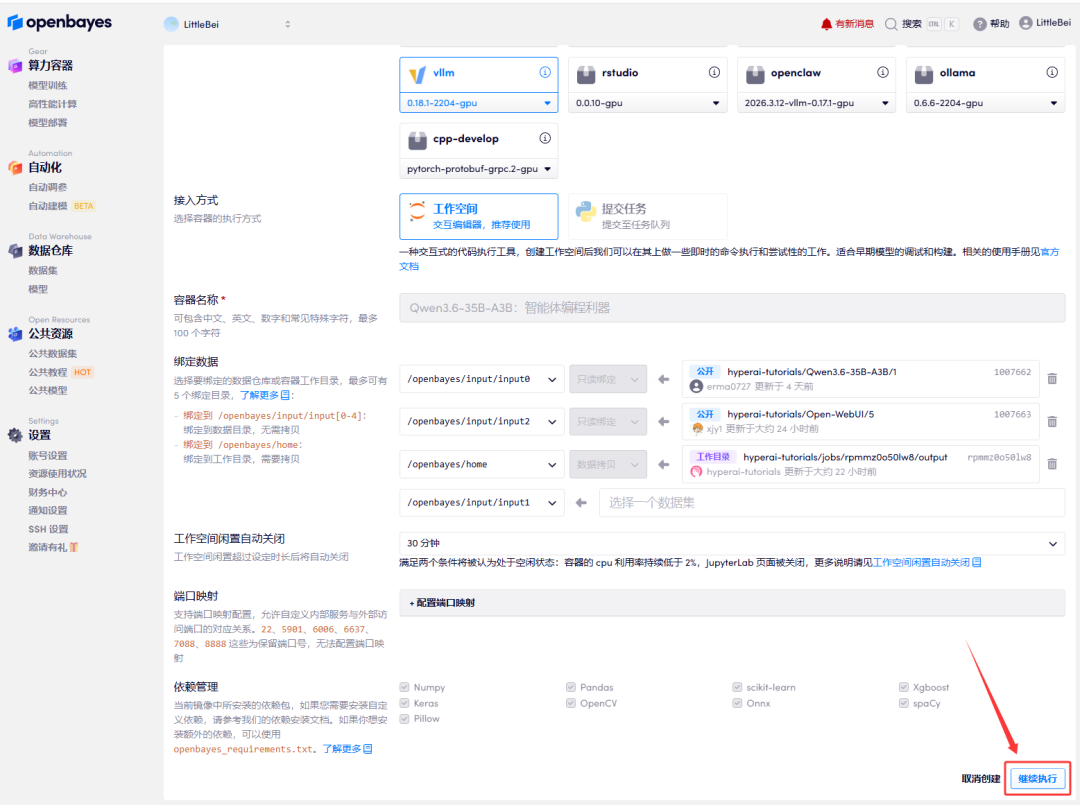This screenshot has width=1080, height=805.
Task: Click the 数据仓库 sidebar icon
Action: tap(15, 251)
